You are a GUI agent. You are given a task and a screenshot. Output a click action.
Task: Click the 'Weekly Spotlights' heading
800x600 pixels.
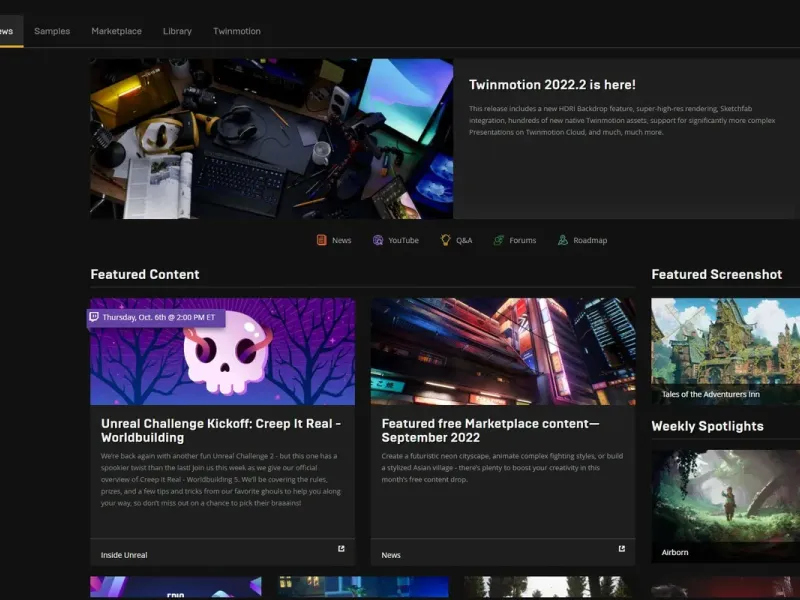click(x=707, y=427)
